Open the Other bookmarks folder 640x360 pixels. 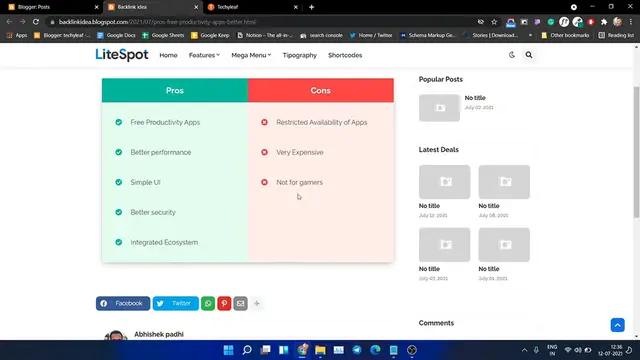point(565,36)
